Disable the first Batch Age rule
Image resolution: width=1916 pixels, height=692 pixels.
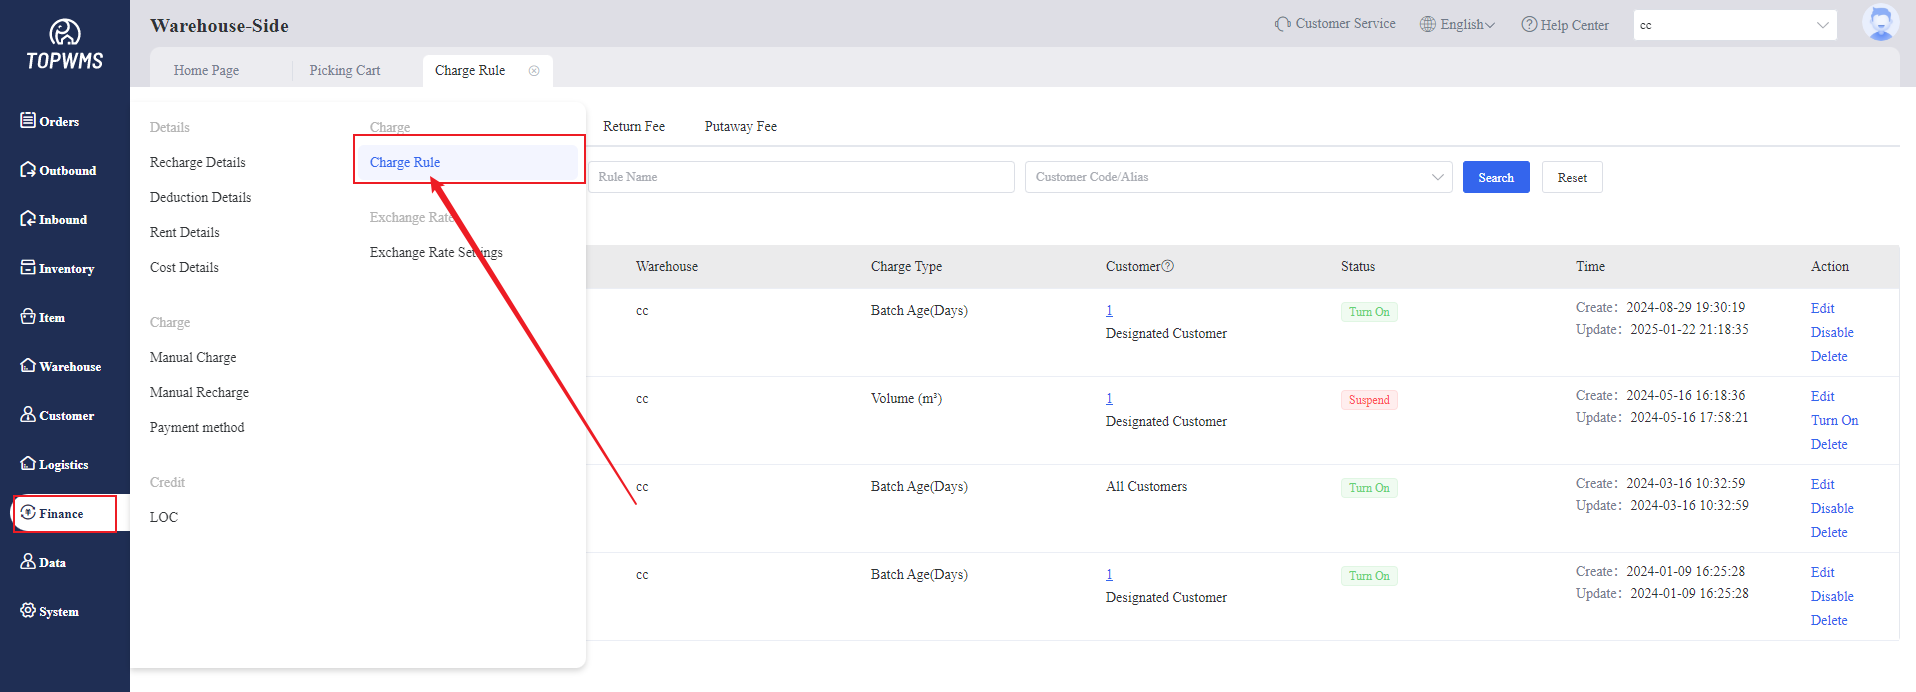[x=1831, y=333]
